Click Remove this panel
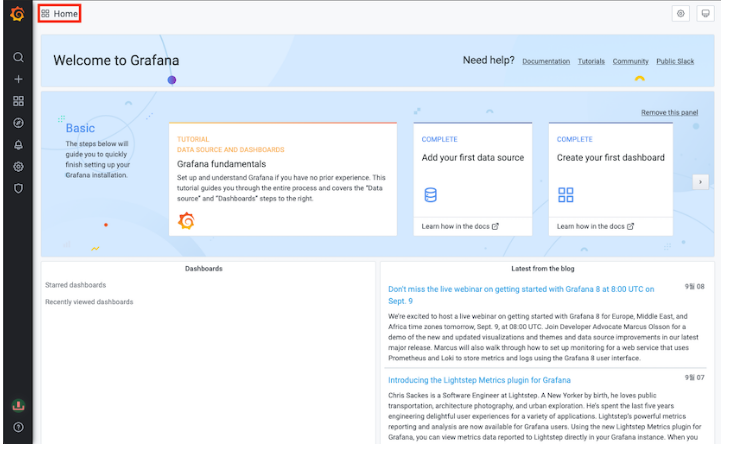 (x=669, y=112)
